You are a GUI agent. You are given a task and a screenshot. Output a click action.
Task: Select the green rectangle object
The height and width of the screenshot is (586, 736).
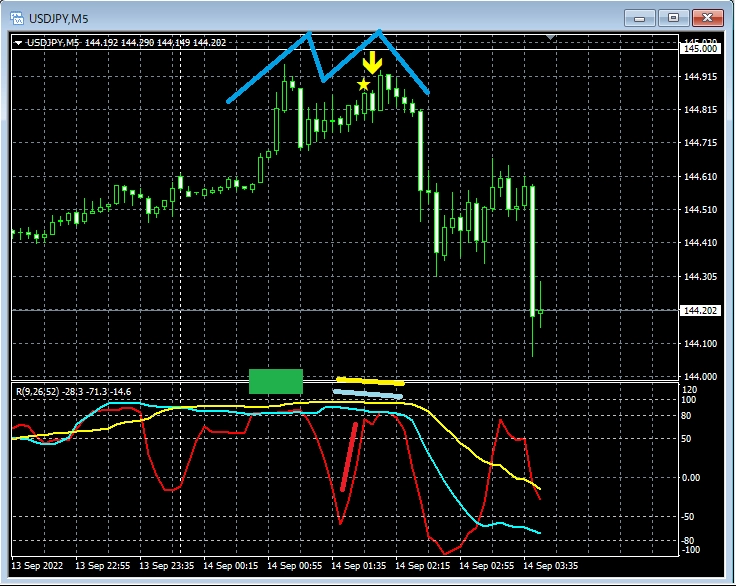point(275,381)
